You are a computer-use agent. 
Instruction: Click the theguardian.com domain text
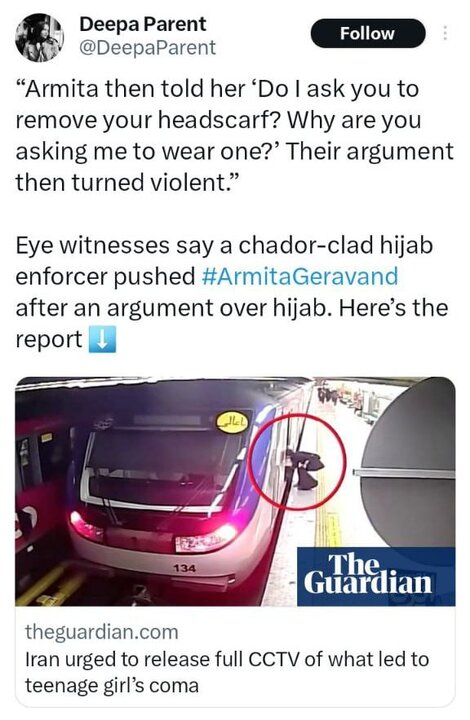101,632
